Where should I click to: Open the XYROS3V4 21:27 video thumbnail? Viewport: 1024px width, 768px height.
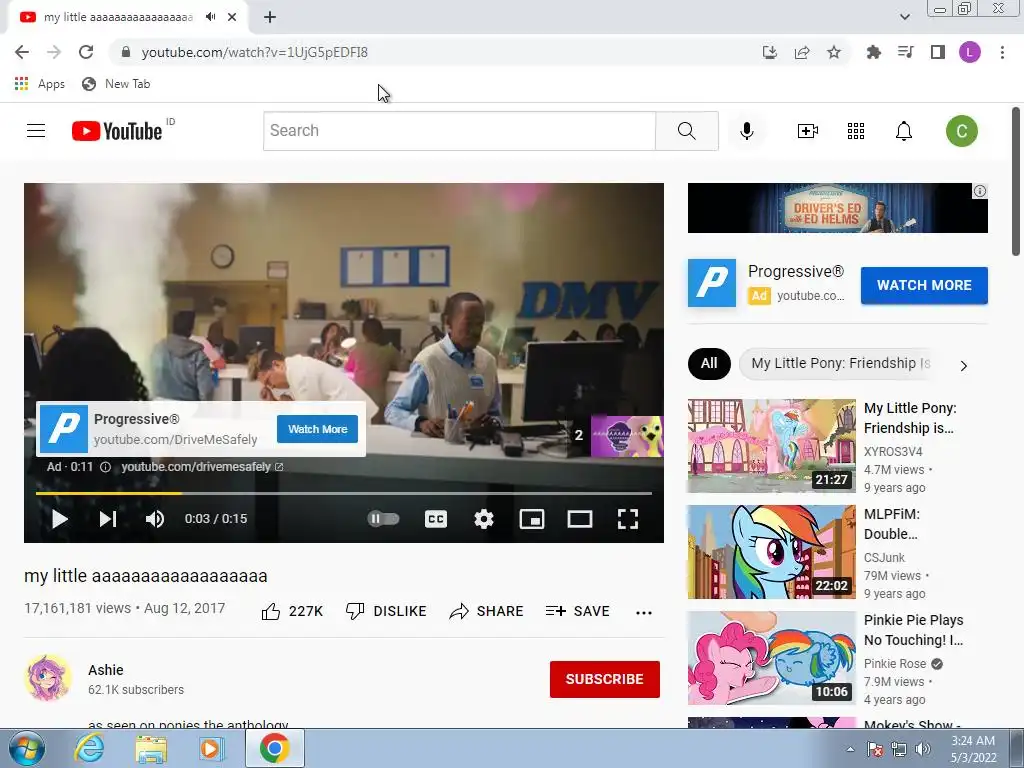click(x=771, y=446)
